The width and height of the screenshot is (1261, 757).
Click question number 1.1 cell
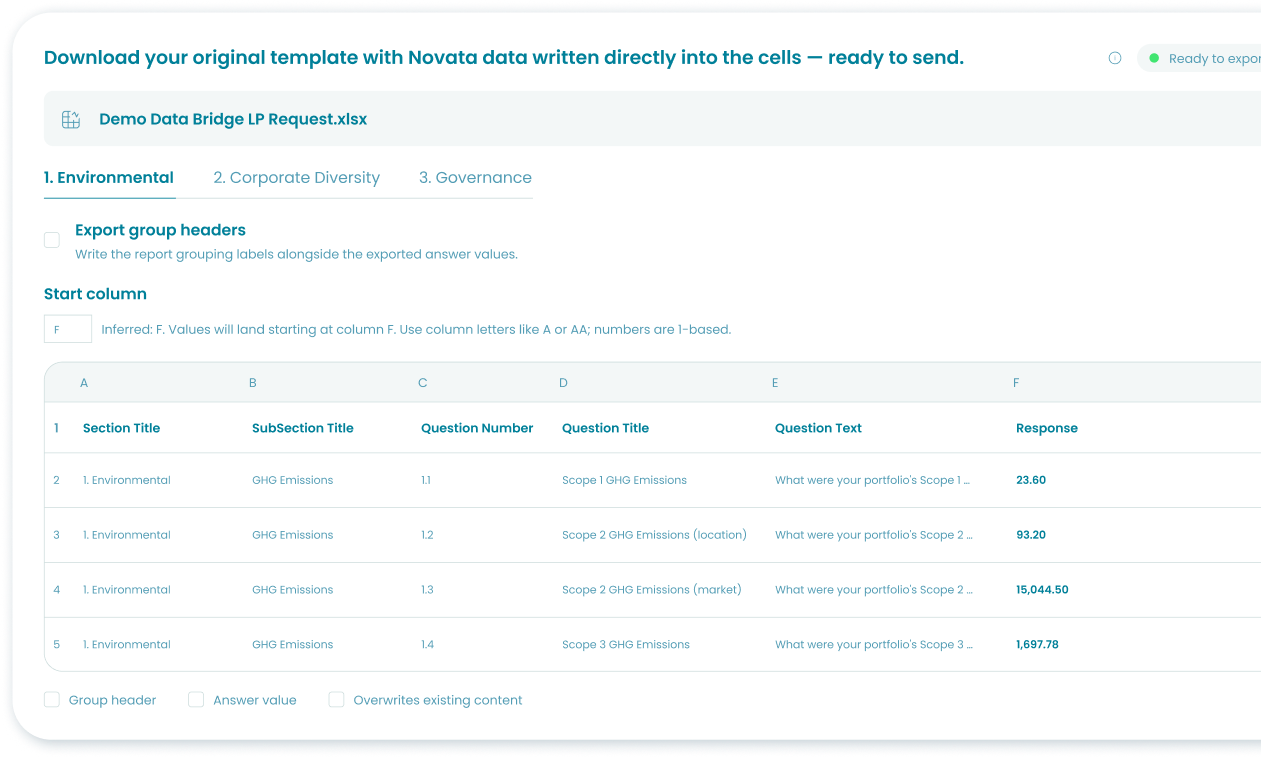(426, 480)
